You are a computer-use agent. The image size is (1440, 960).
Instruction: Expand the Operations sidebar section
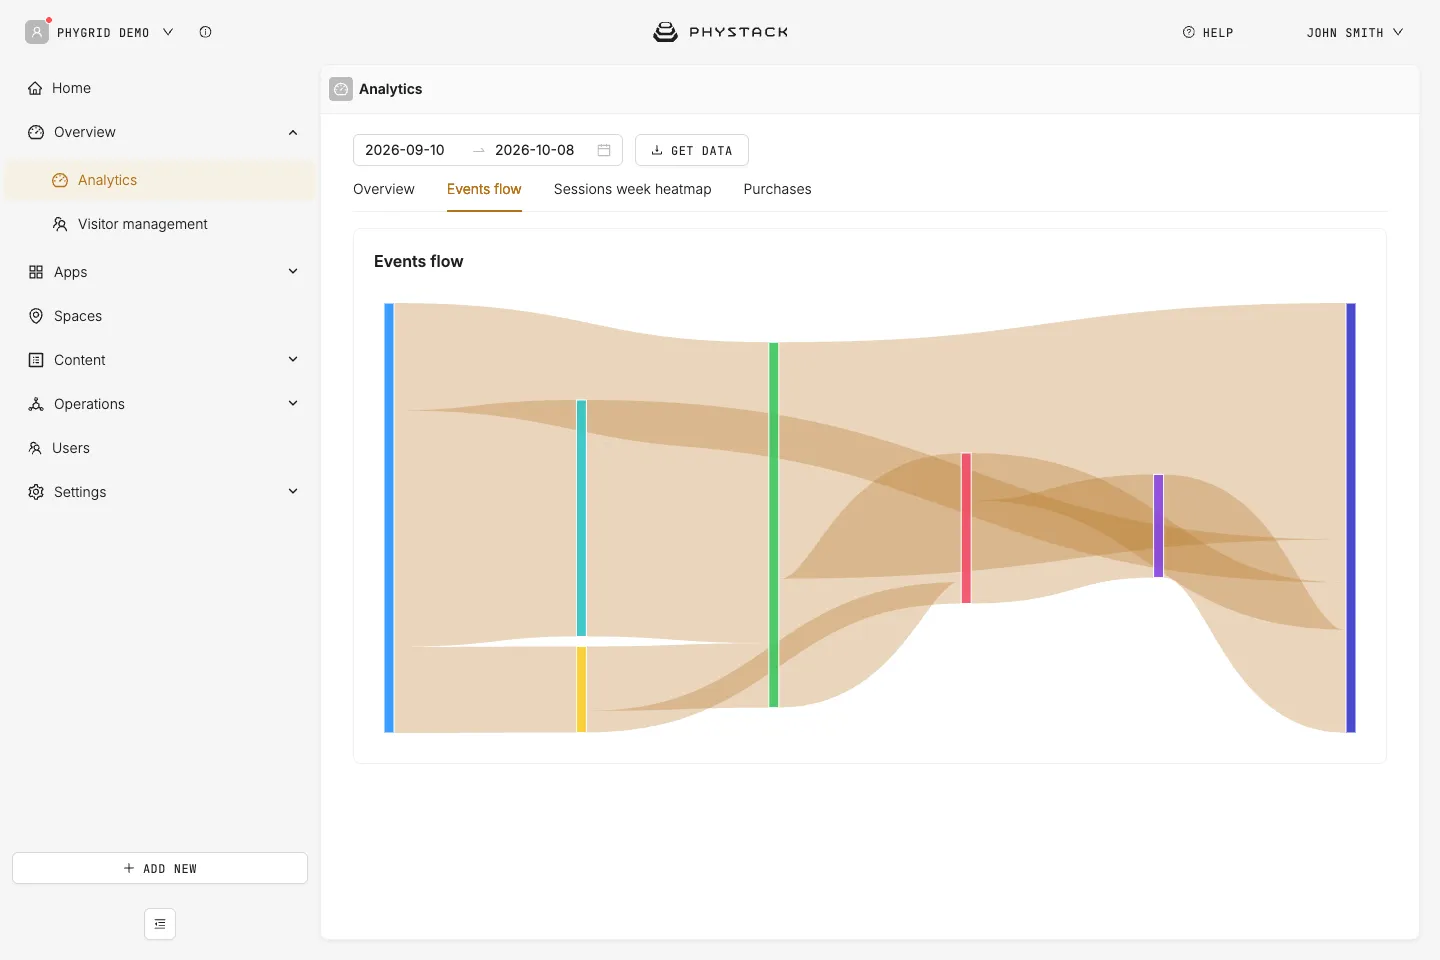[293, 403]
